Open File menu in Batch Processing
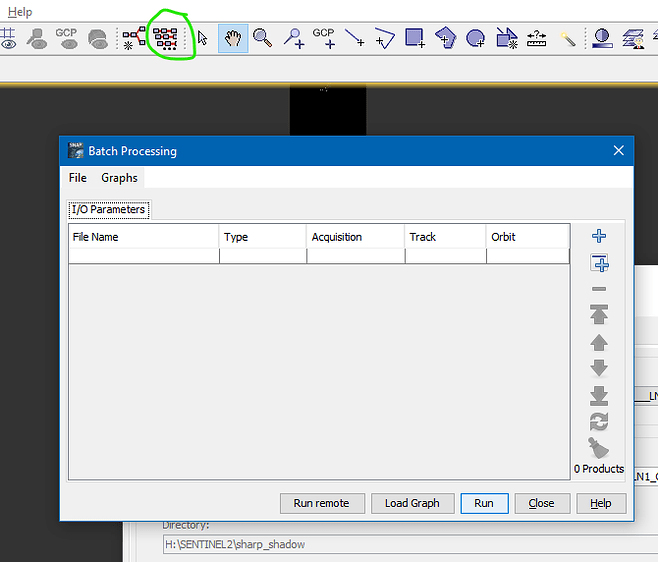Screen dimensions: 658x562 tap(78, 178)
